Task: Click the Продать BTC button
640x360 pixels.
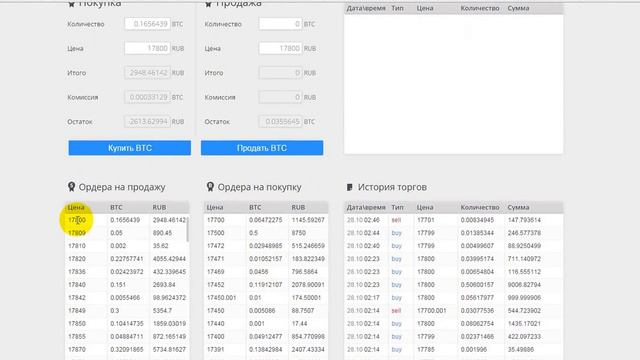Action: tap(262, 148)
